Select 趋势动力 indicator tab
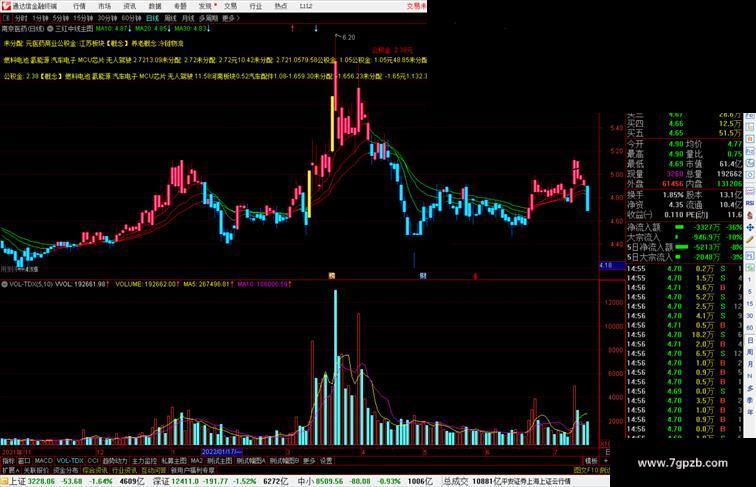This screenshot has width=756, height=487. click(115, 461)
